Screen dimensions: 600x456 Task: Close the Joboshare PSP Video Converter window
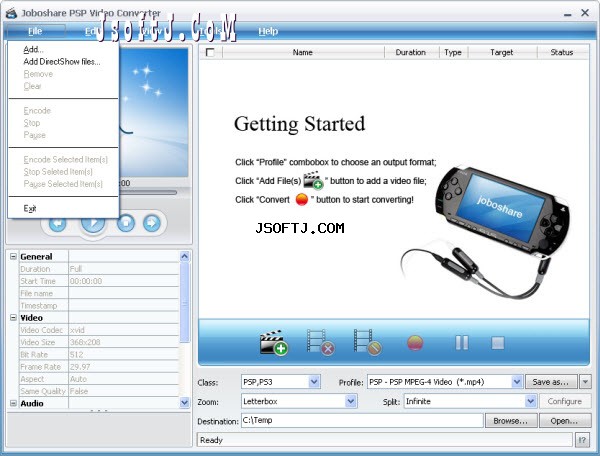[585, 13]
